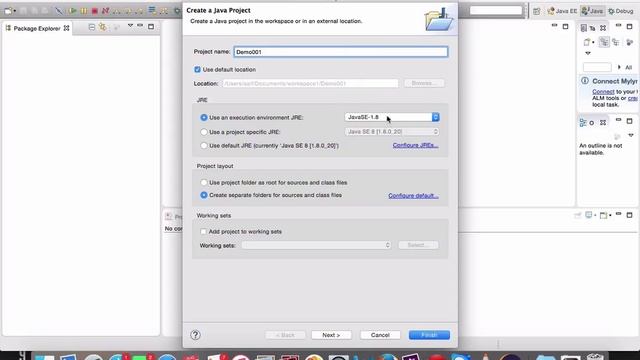Enable Add project to working sets
Viewport: 640px width, 360px height.
[x=203, y=231]
